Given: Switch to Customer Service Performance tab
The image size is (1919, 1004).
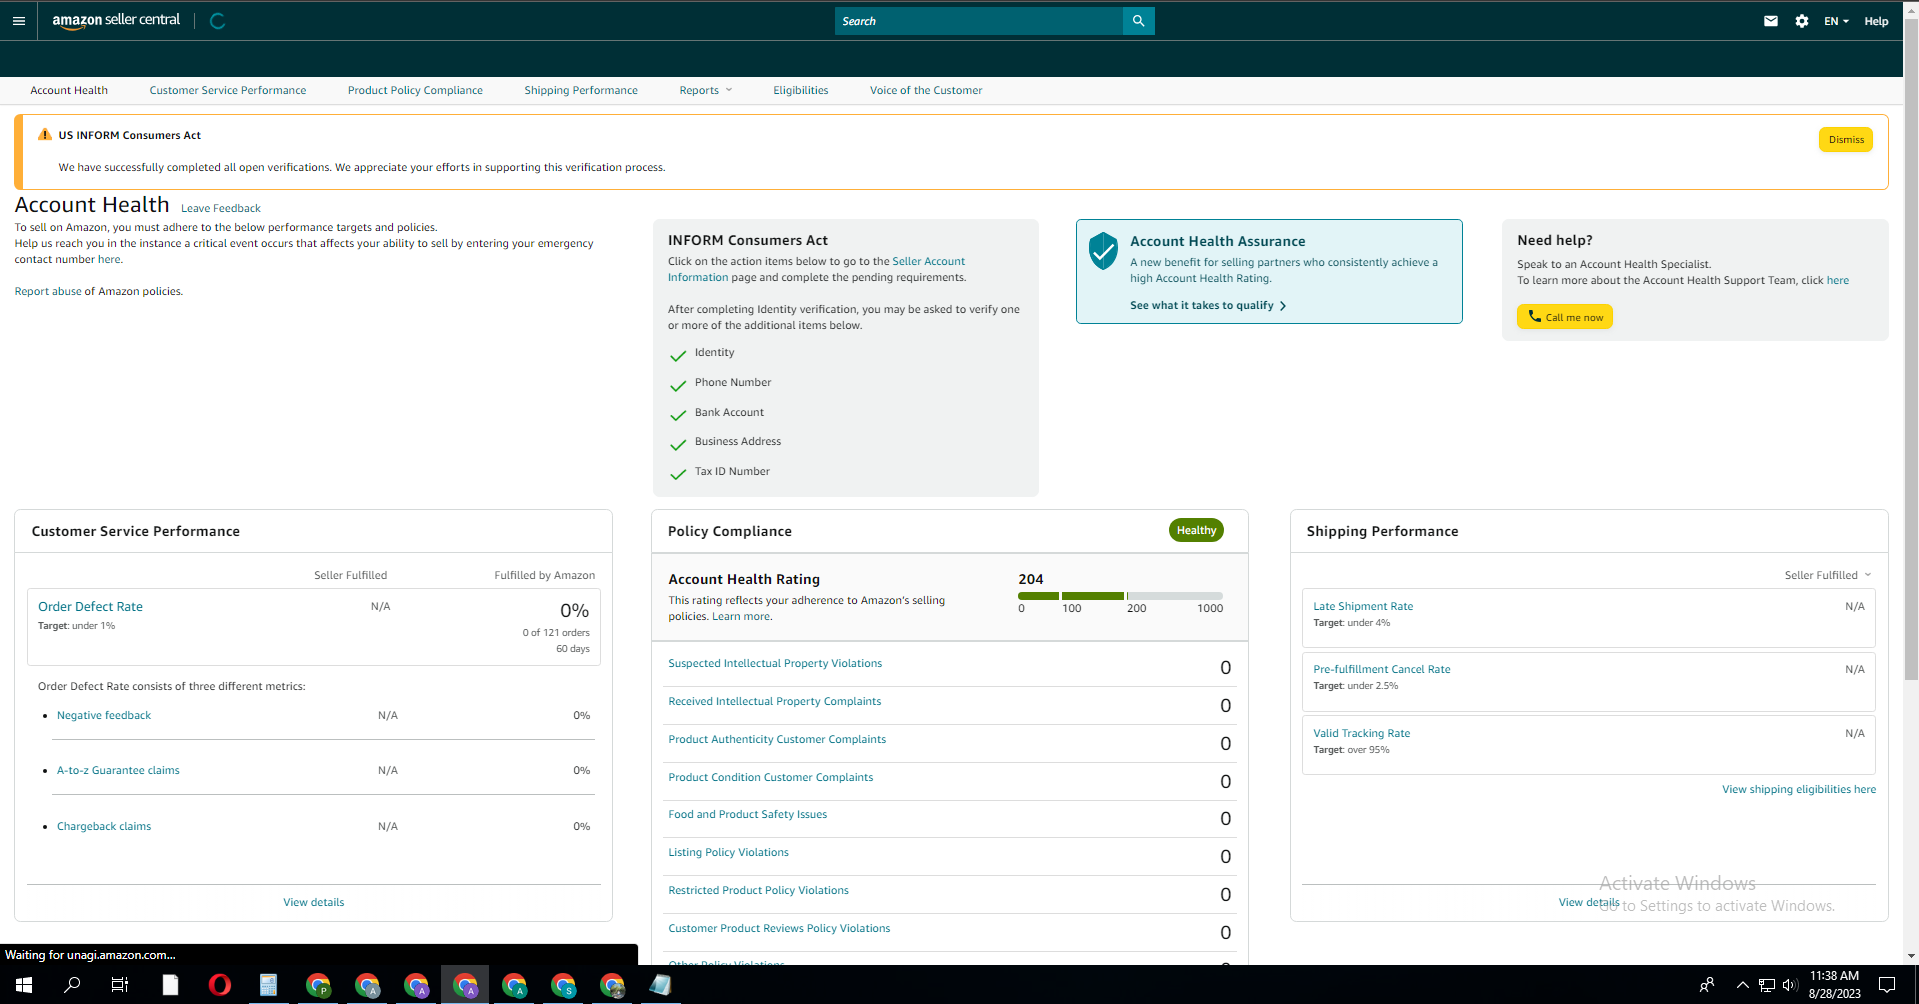Looking at the screenshot, I should pyautogui.click(x=228, y=90).
